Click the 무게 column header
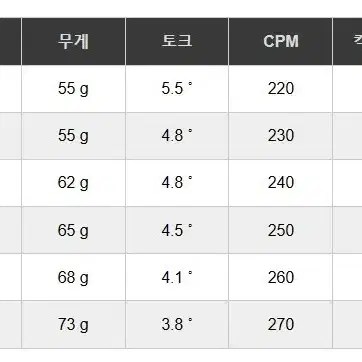The height and width of the screenshot is (362, 362). click(73, 41)
